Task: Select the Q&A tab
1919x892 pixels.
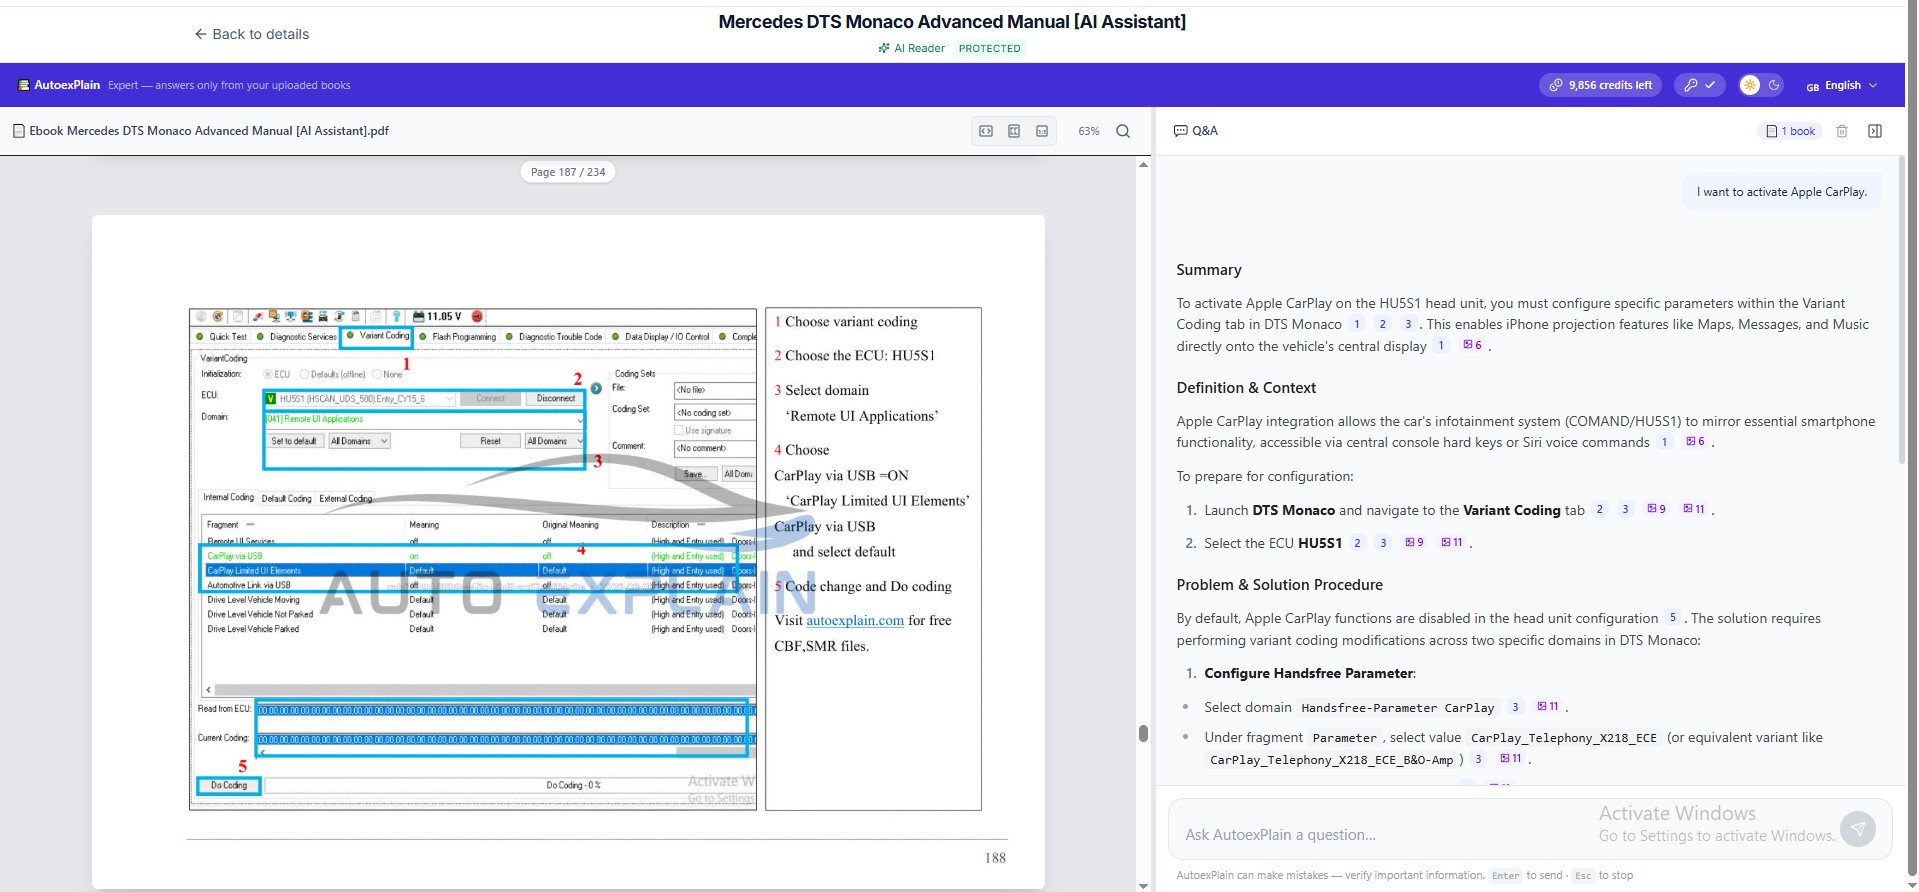Action: (1196, 131)
